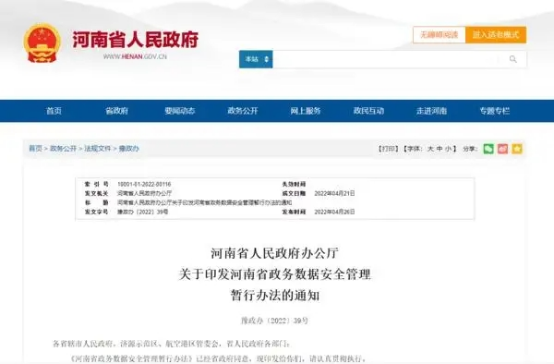Click the search magnifier icon
Viewport: 554px width, 364px height.
tap(513, 59)
